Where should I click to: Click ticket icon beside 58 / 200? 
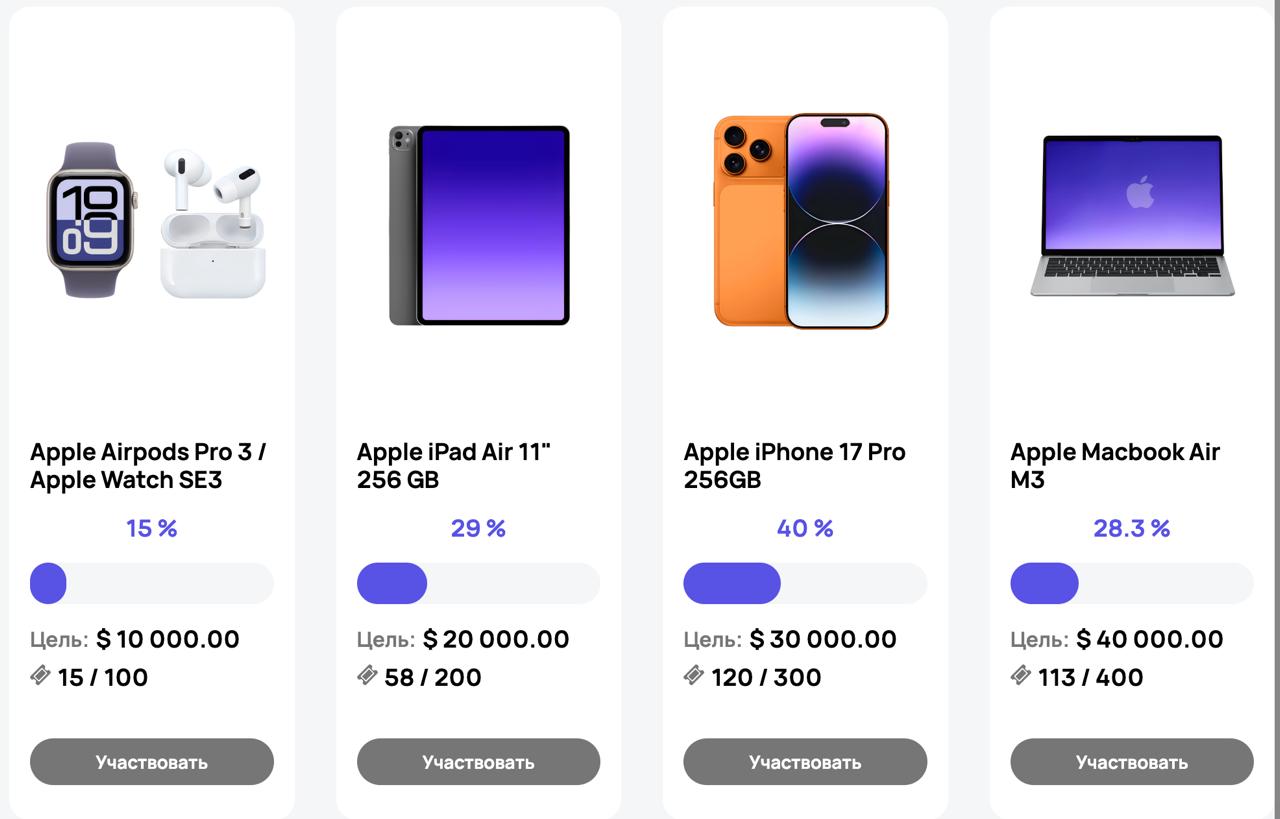point(367,677)
